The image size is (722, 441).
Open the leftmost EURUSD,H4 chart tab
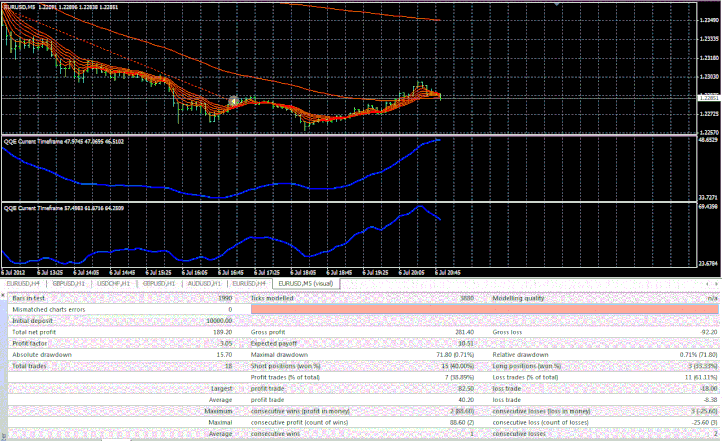[x=23, y=284]
